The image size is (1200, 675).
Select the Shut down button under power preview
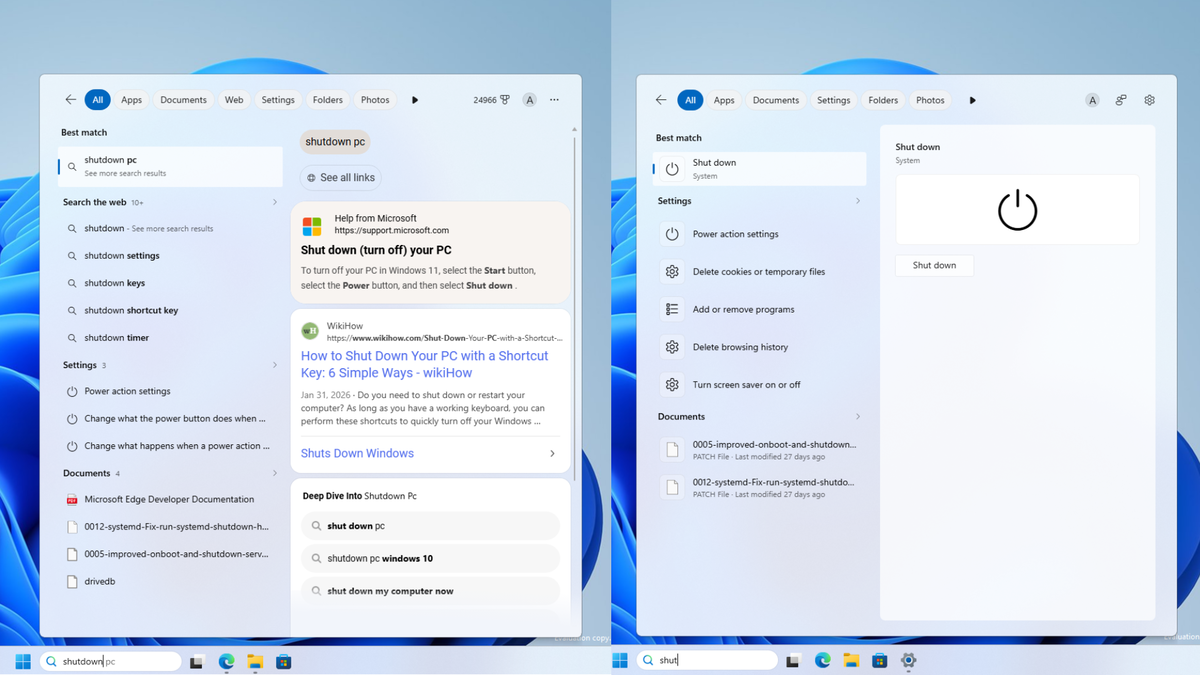click(934, 266)
